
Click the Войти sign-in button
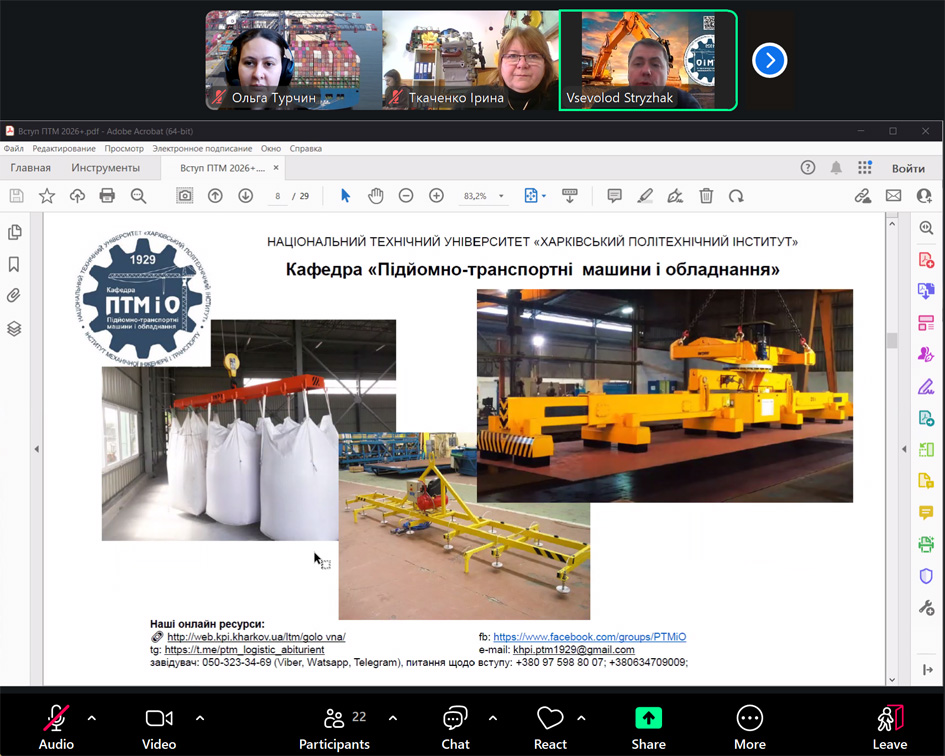(908, 168)
